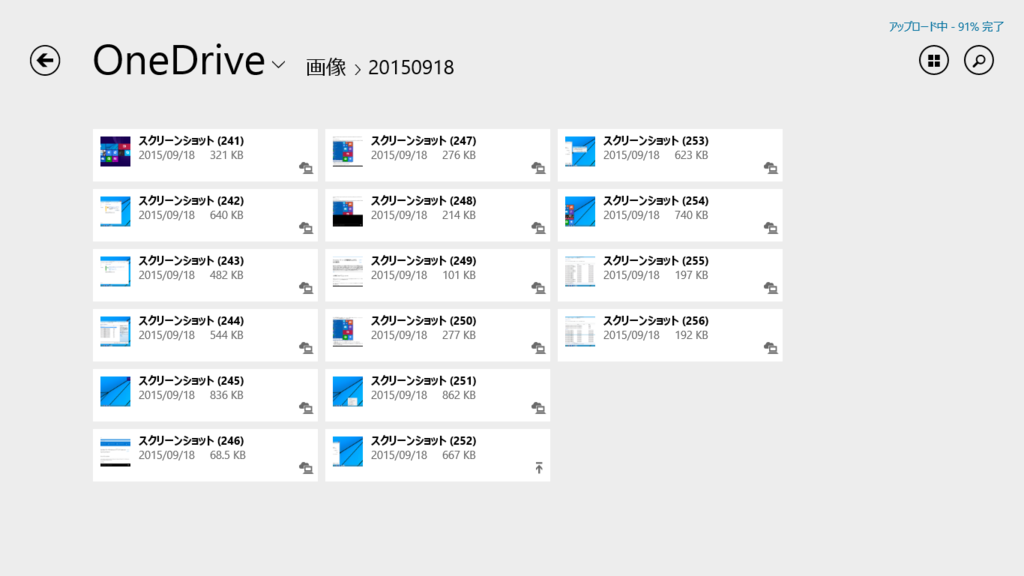Click the cloud sync icon on スクリーンショット (249)

pos(538,287)
